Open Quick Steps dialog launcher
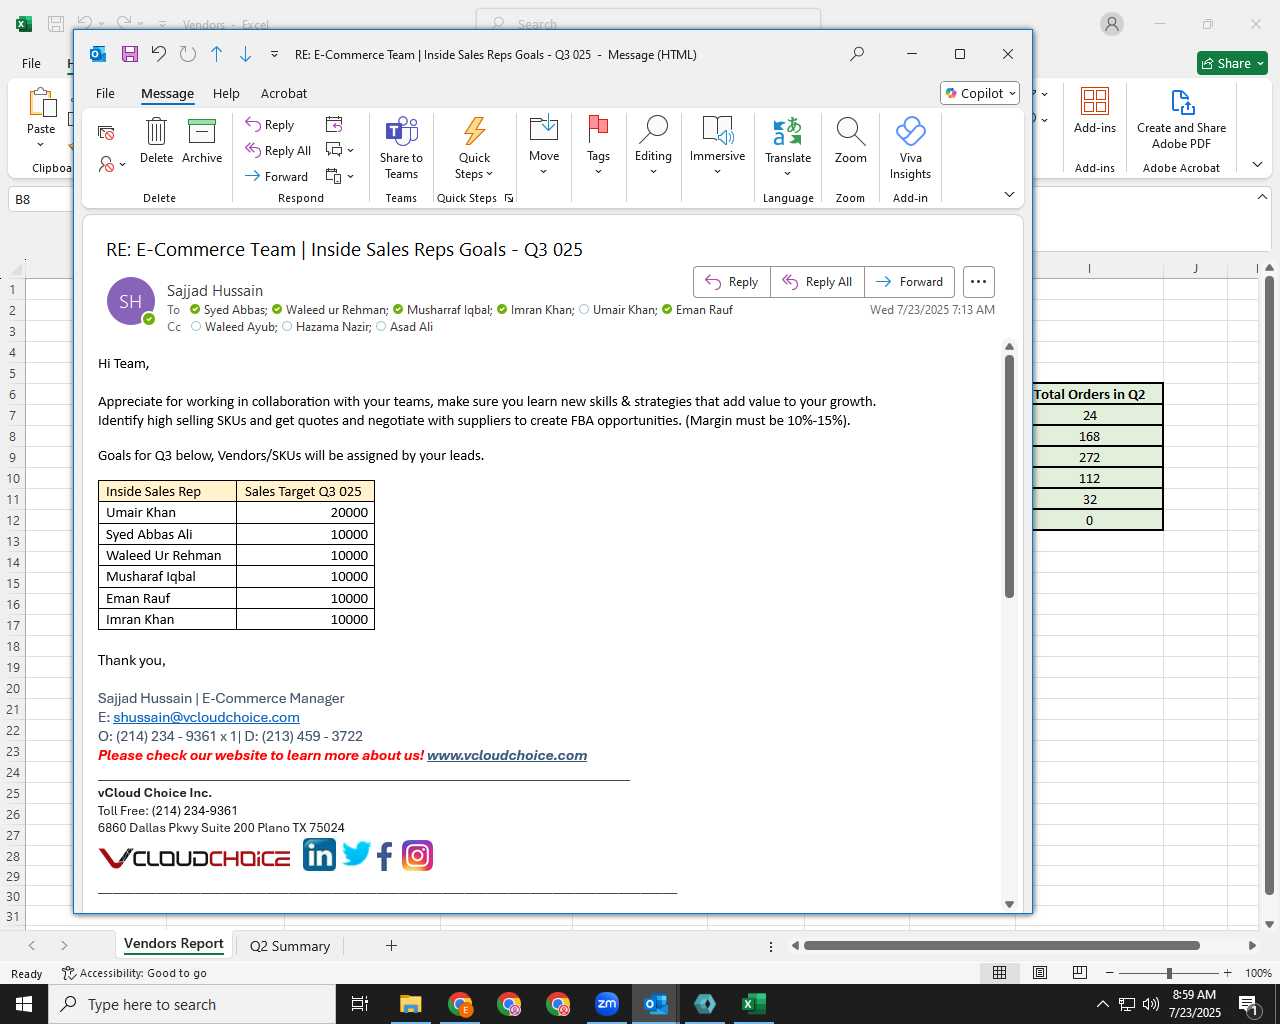The width and height of the screenshot is (1280, 1024). [x=509, y=198]
